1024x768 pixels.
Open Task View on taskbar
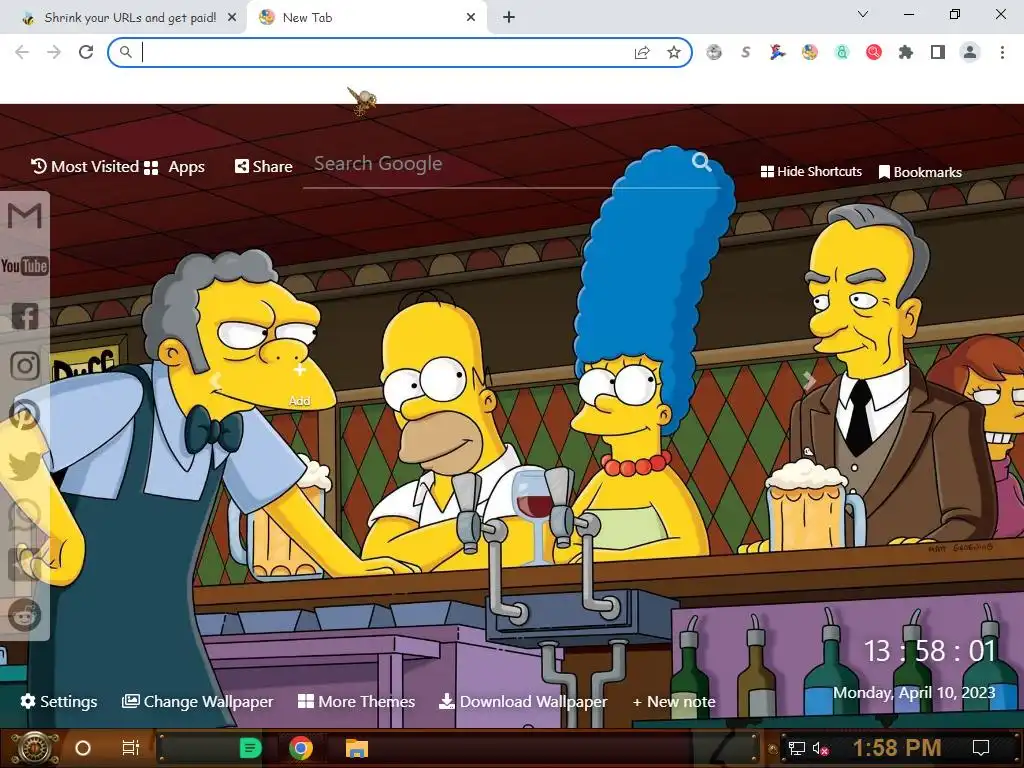[x=131, y=748]
